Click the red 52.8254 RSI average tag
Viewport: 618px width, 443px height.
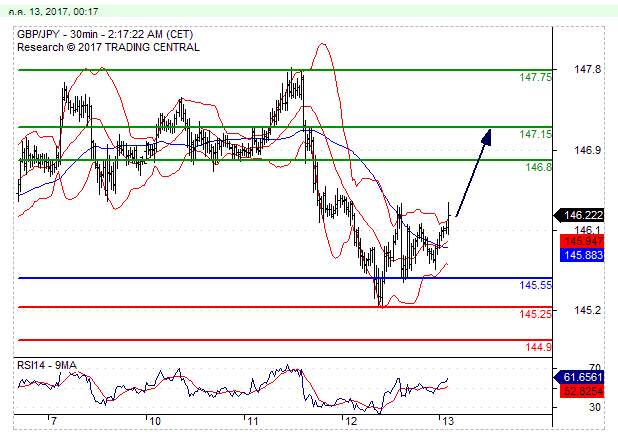(x=582, y=391)
